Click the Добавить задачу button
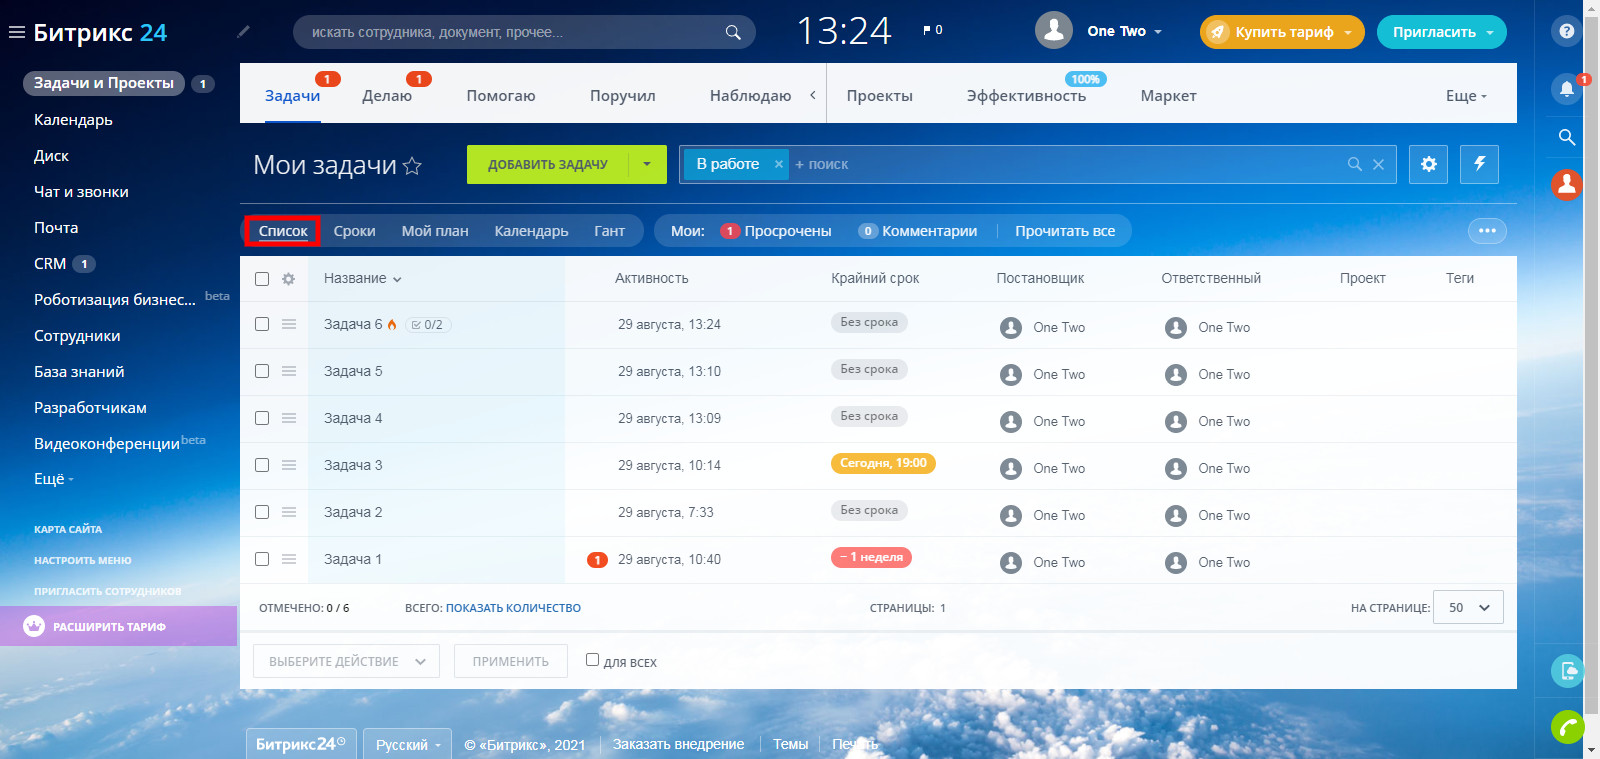Viewport: 1600px width, 759px height. coord(548,164)
